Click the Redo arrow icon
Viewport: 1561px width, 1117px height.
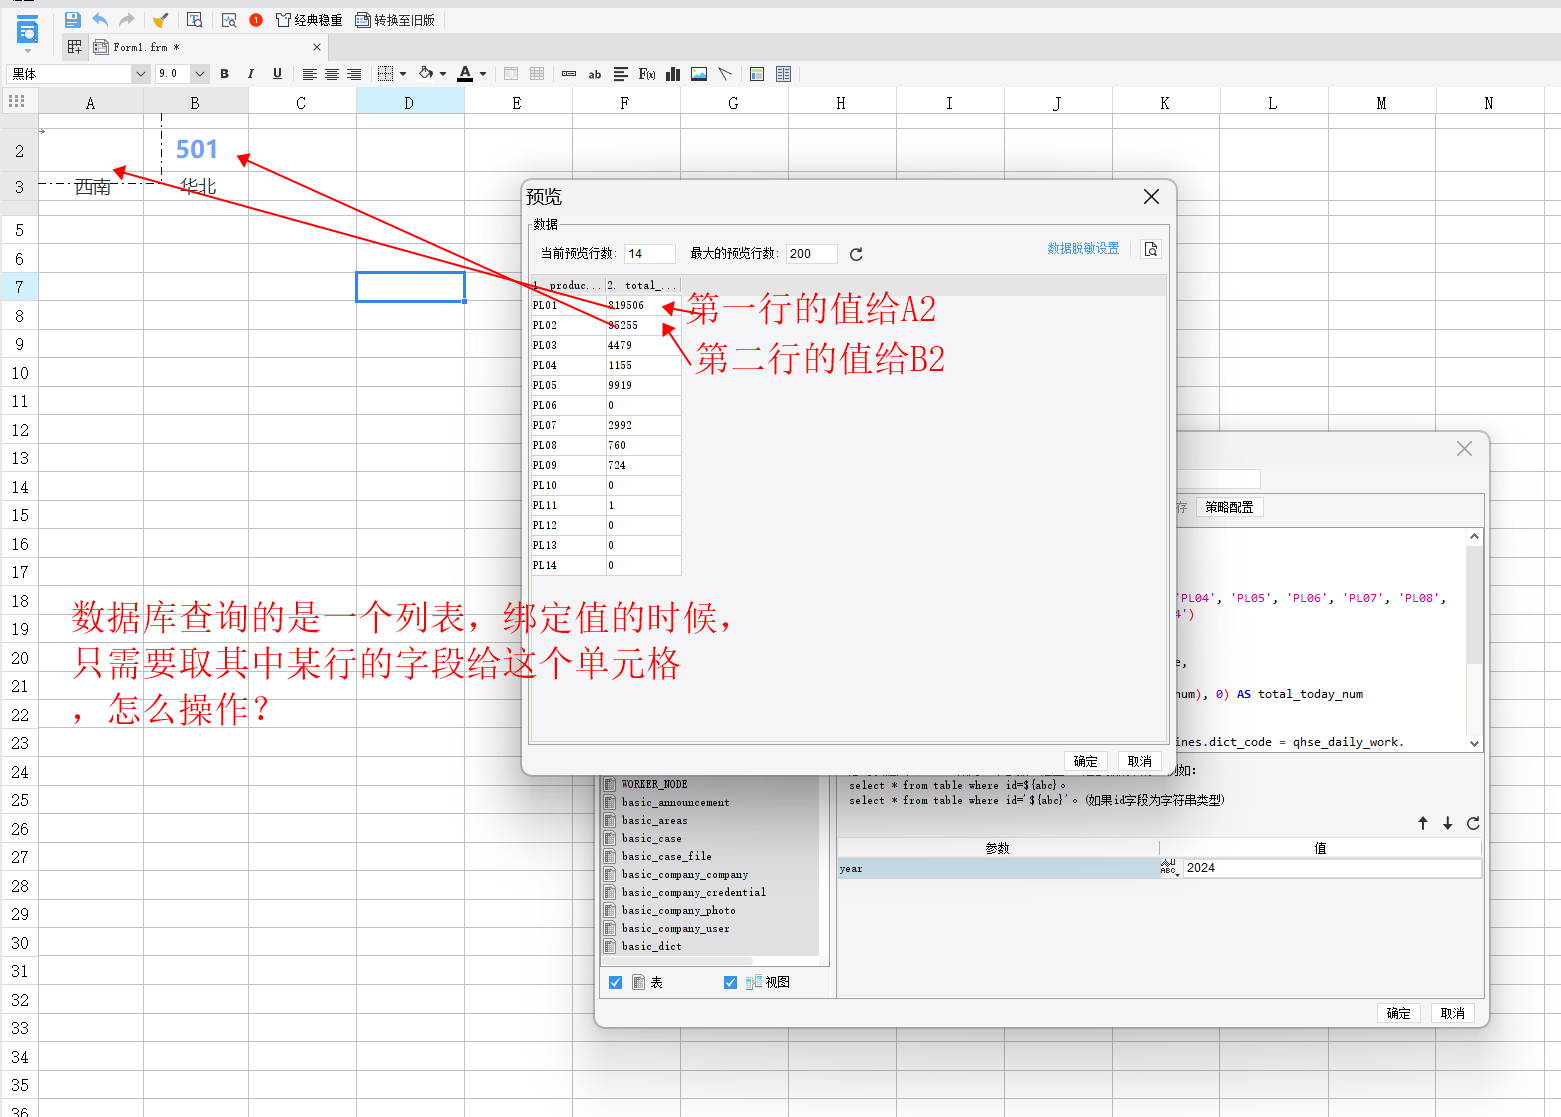click(127, 20)
